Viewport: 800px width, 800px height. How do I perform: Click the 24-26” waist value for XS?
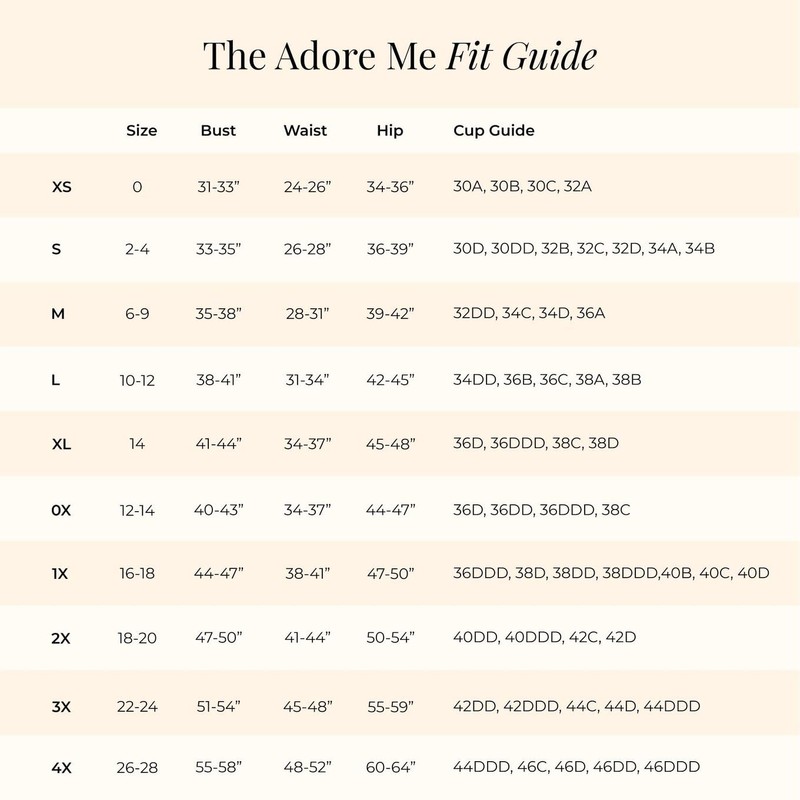[306, 186]
